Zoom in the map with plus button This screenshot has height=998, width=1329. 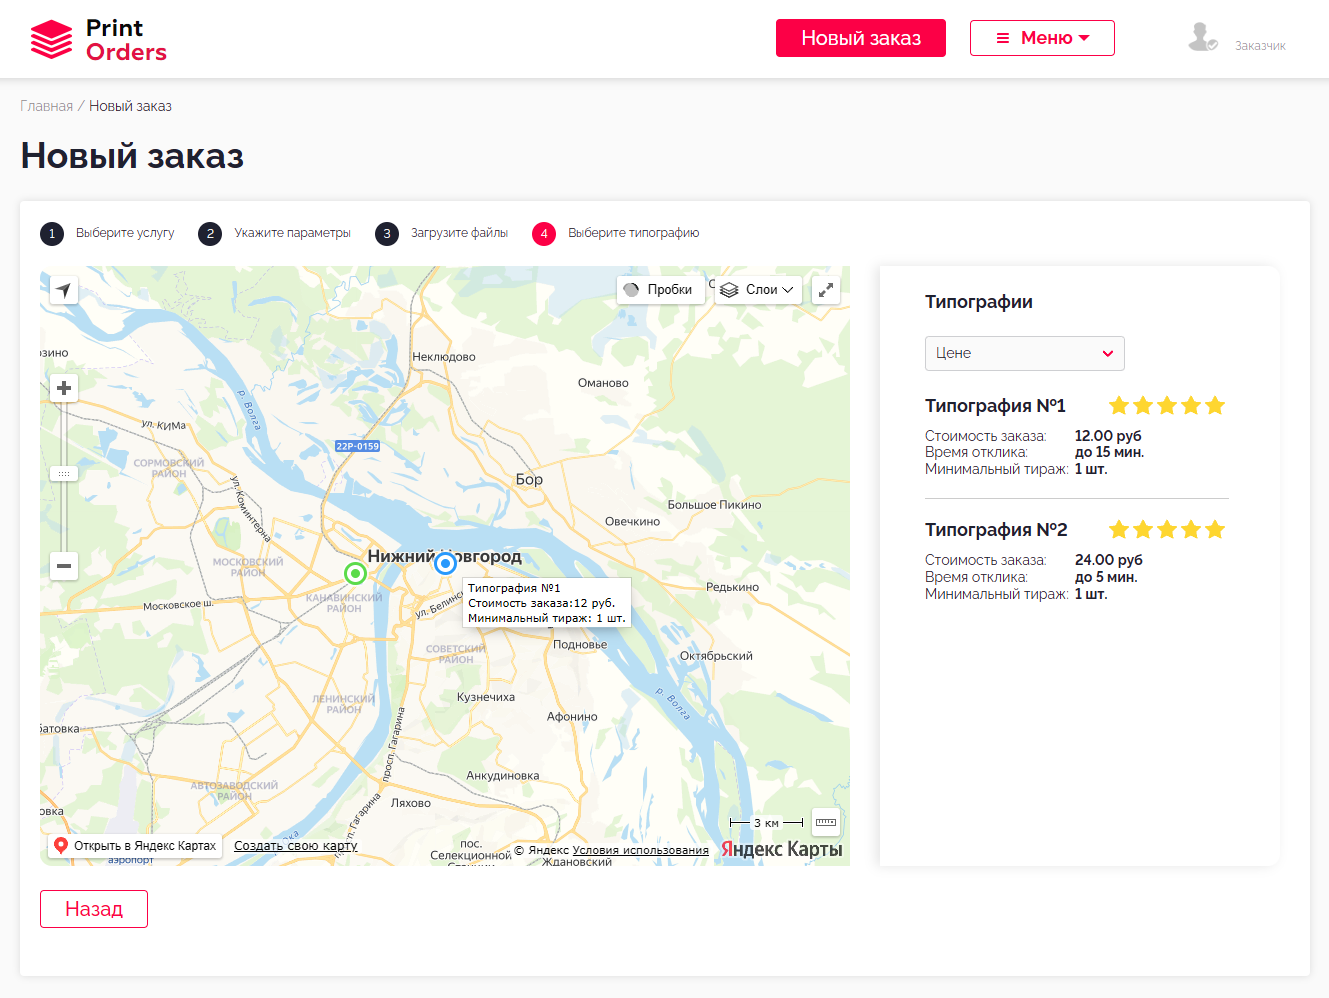point(64,388)
